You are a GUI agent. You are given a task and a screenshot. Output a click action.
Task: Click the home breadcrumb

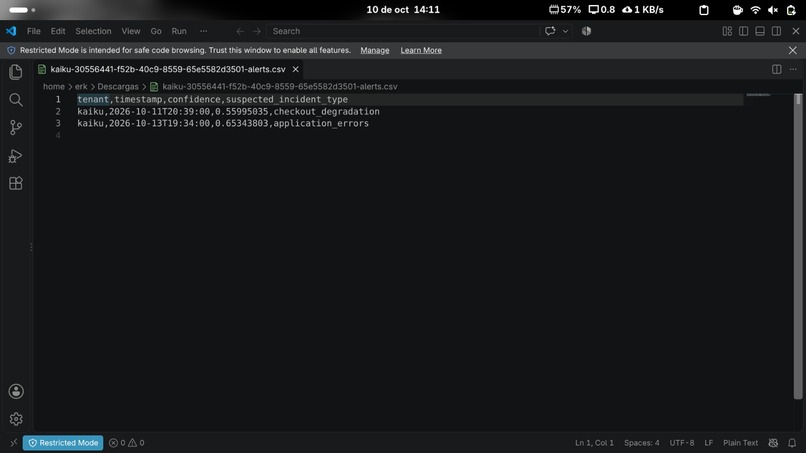[x=53, y=86]
